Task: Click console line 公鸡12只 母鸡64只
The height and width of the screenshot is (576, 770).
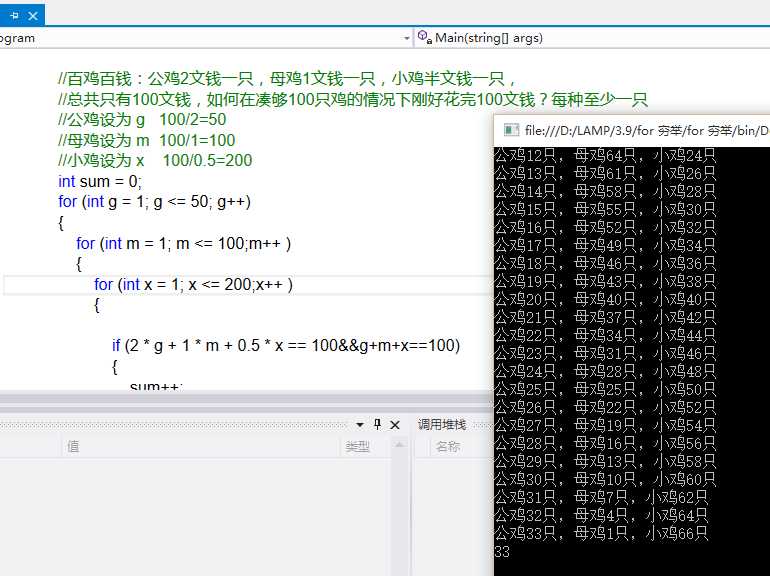Action: click(x=605, y=156)
